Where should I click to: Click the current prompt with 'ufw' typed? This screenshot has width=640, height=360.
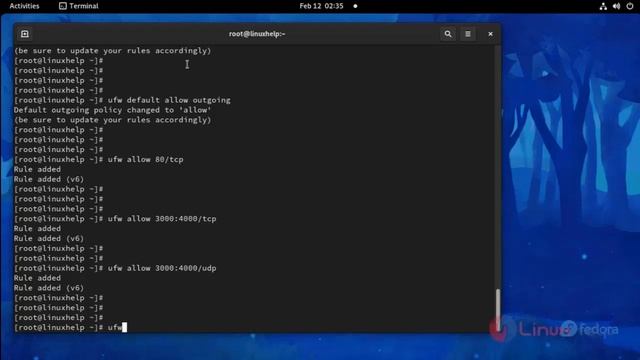pos(71,327)
